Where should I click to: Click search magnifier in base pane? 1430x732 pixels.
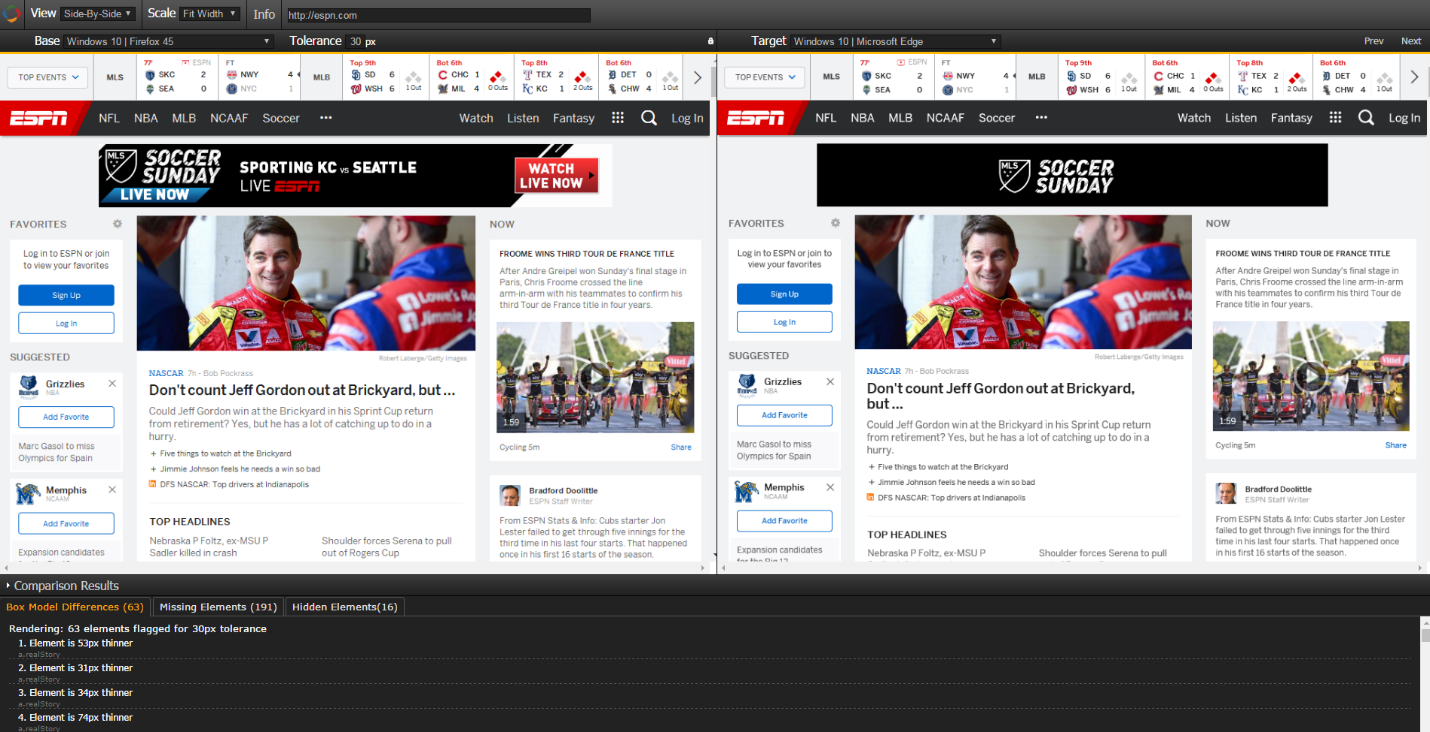(649, 118)
